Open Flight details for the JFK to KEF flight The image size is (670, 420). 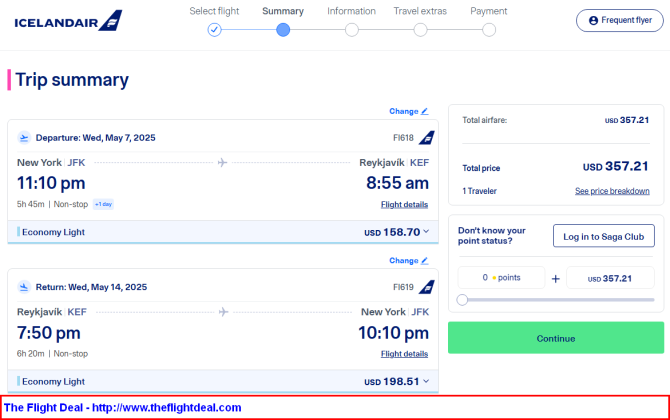(x=404, y=205)
